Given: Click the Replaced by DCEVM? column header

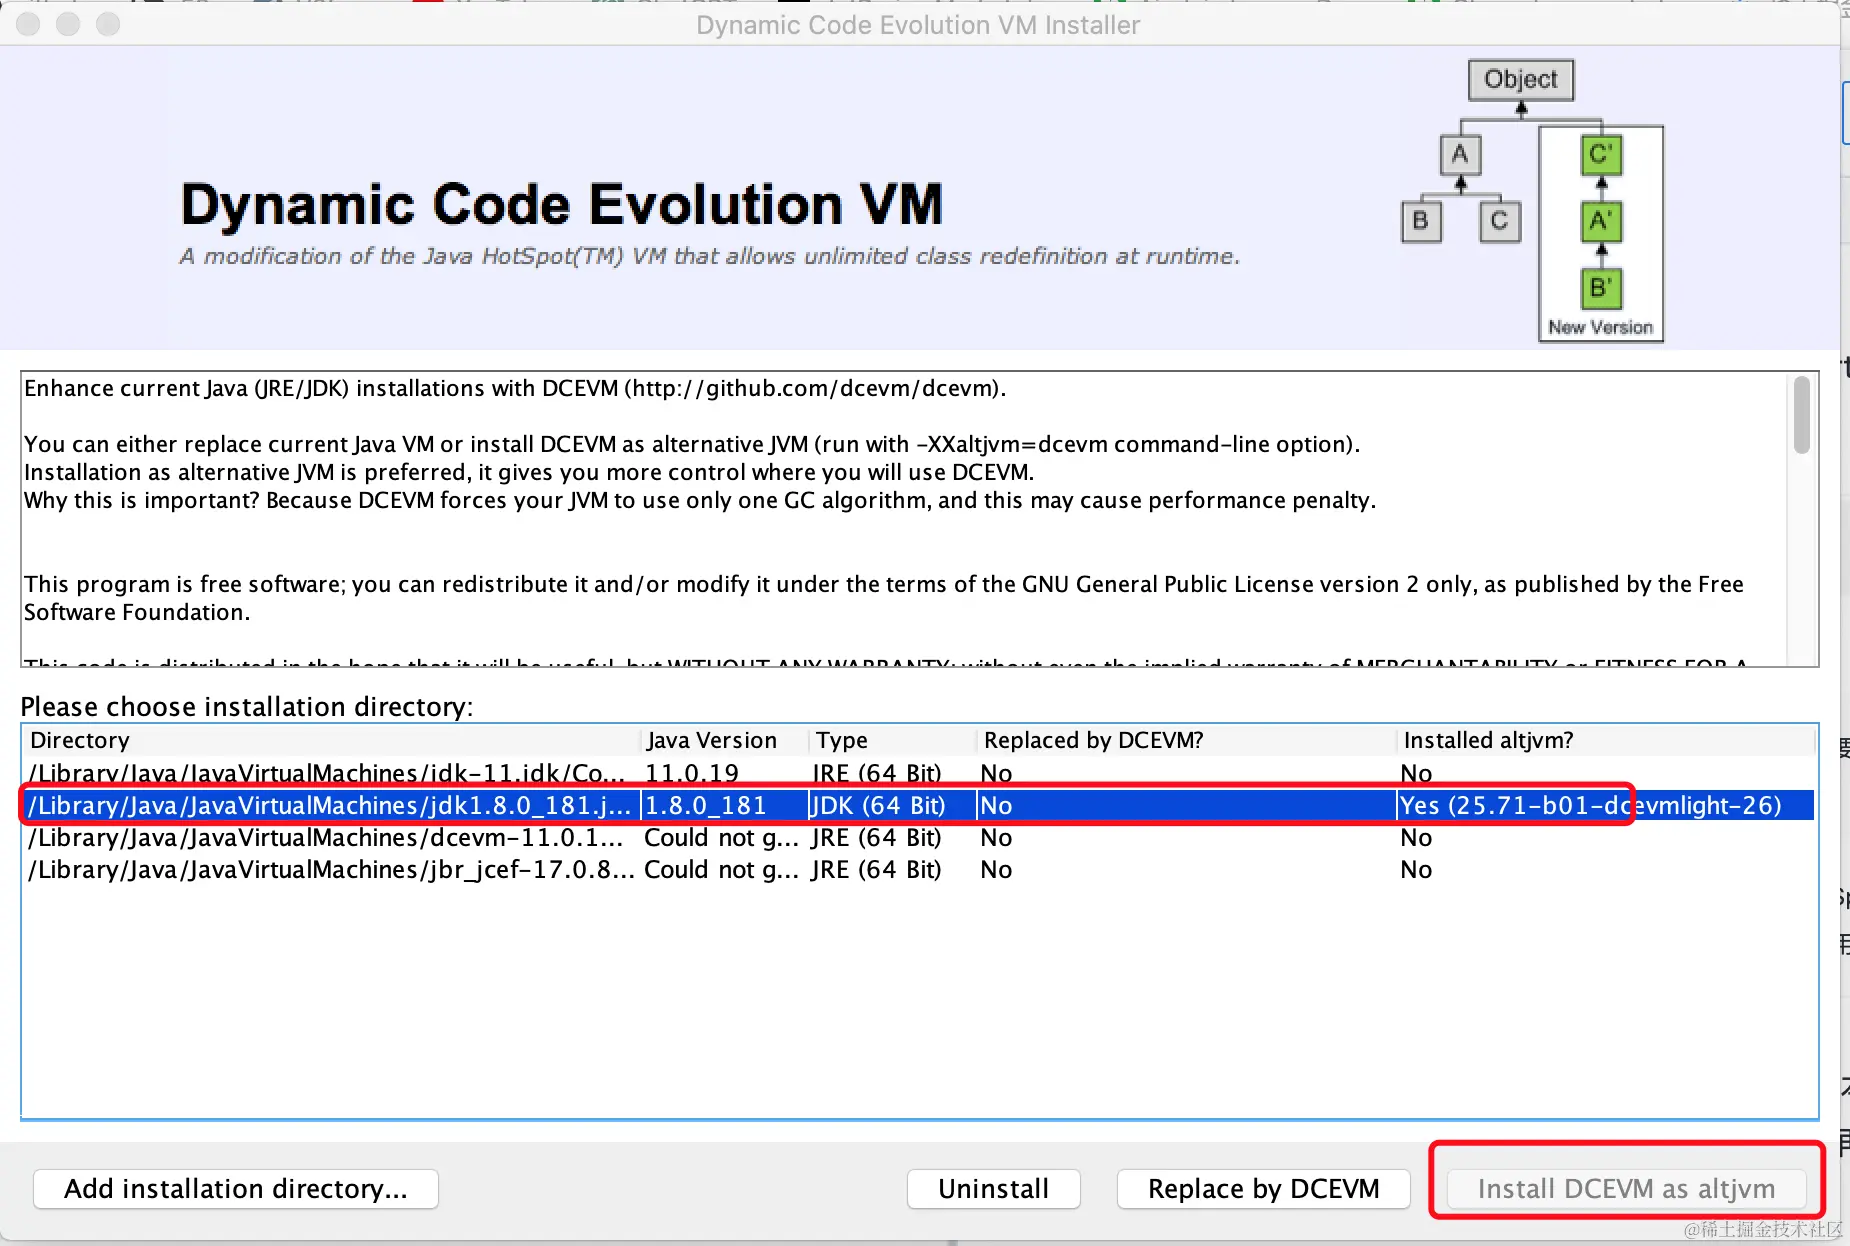Looking at the screenshot, I should point(1186,740).
